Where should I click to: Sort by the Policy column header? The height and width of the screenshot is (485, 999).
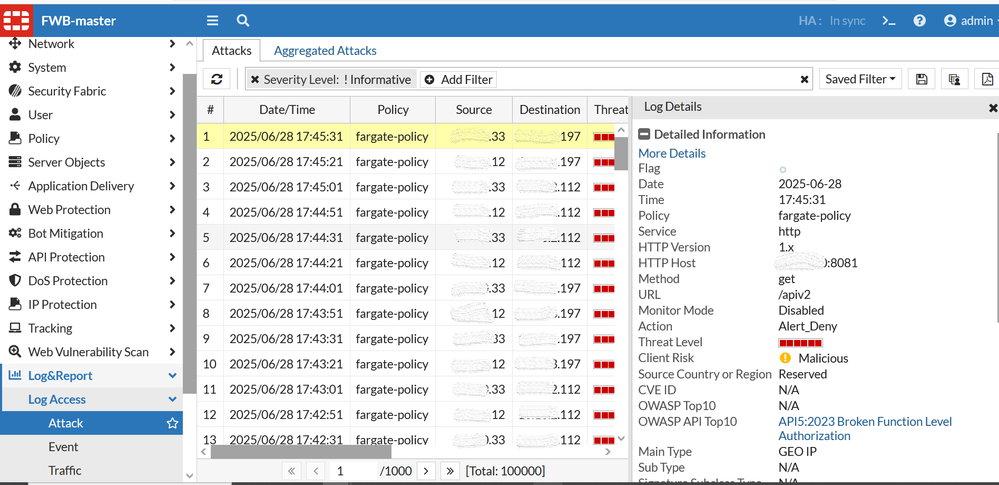[392, 110]
